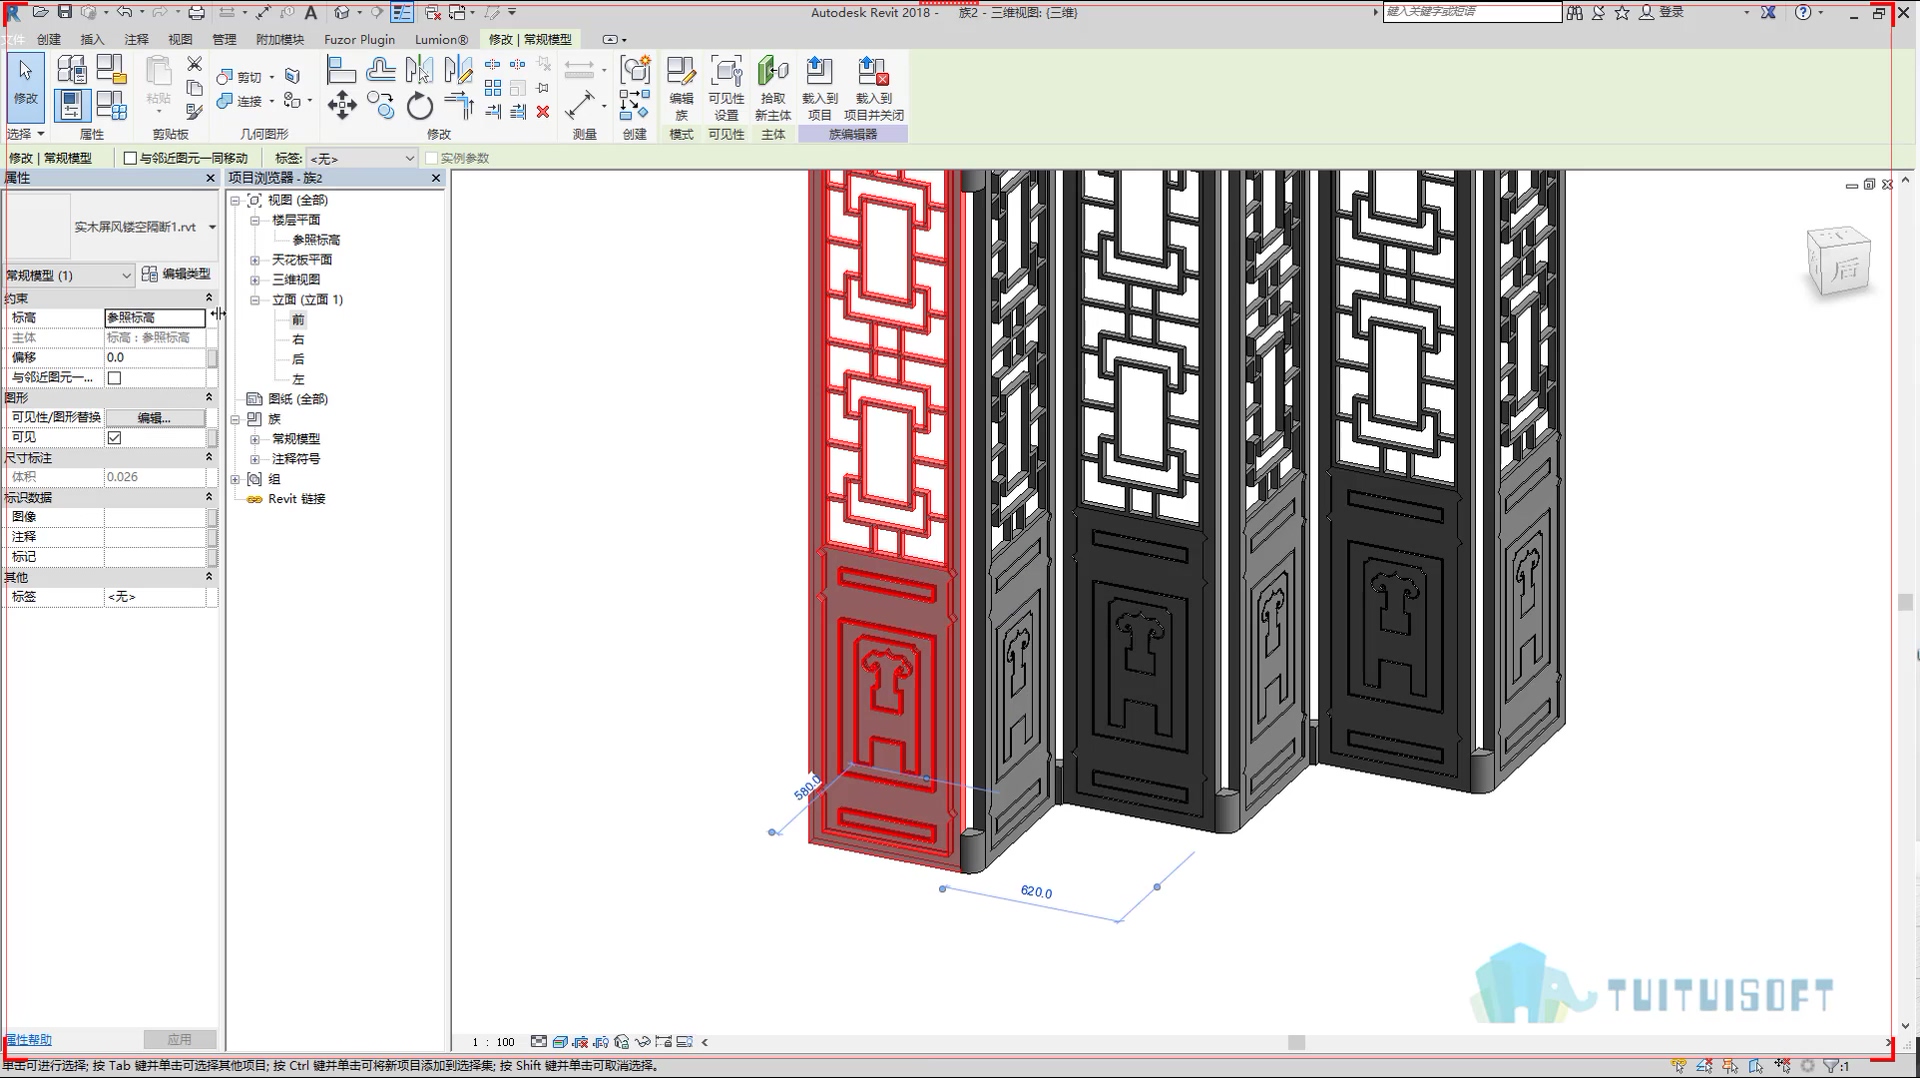Open the Insert ribbon tab
The width and height of the screenshot is (1920, 1078).
[92, 39]
